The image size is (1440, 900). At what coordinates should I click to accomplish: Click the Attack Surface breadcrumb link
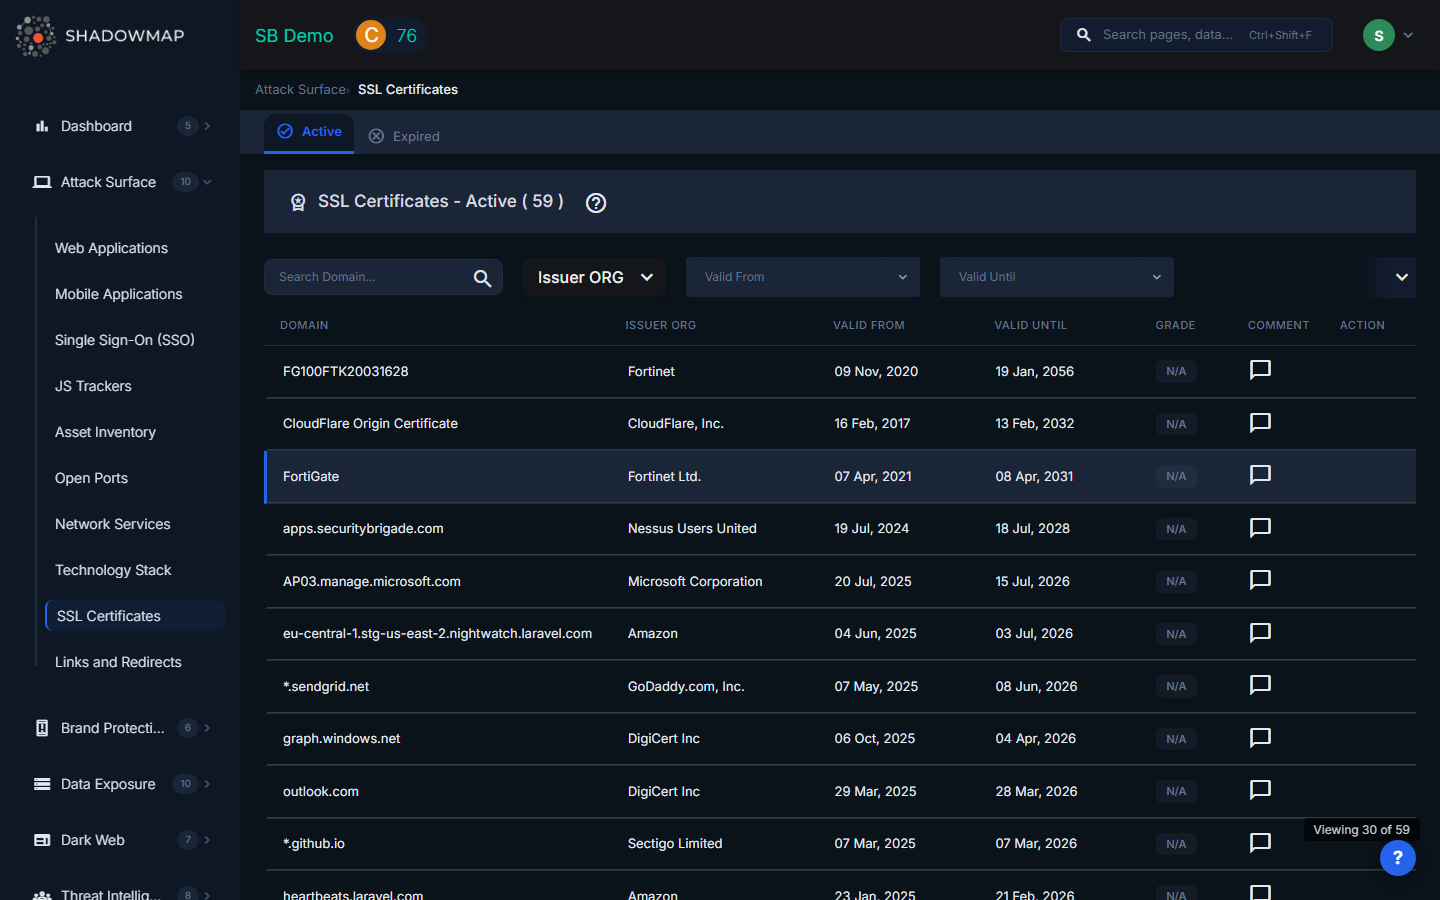click(300, 89)
